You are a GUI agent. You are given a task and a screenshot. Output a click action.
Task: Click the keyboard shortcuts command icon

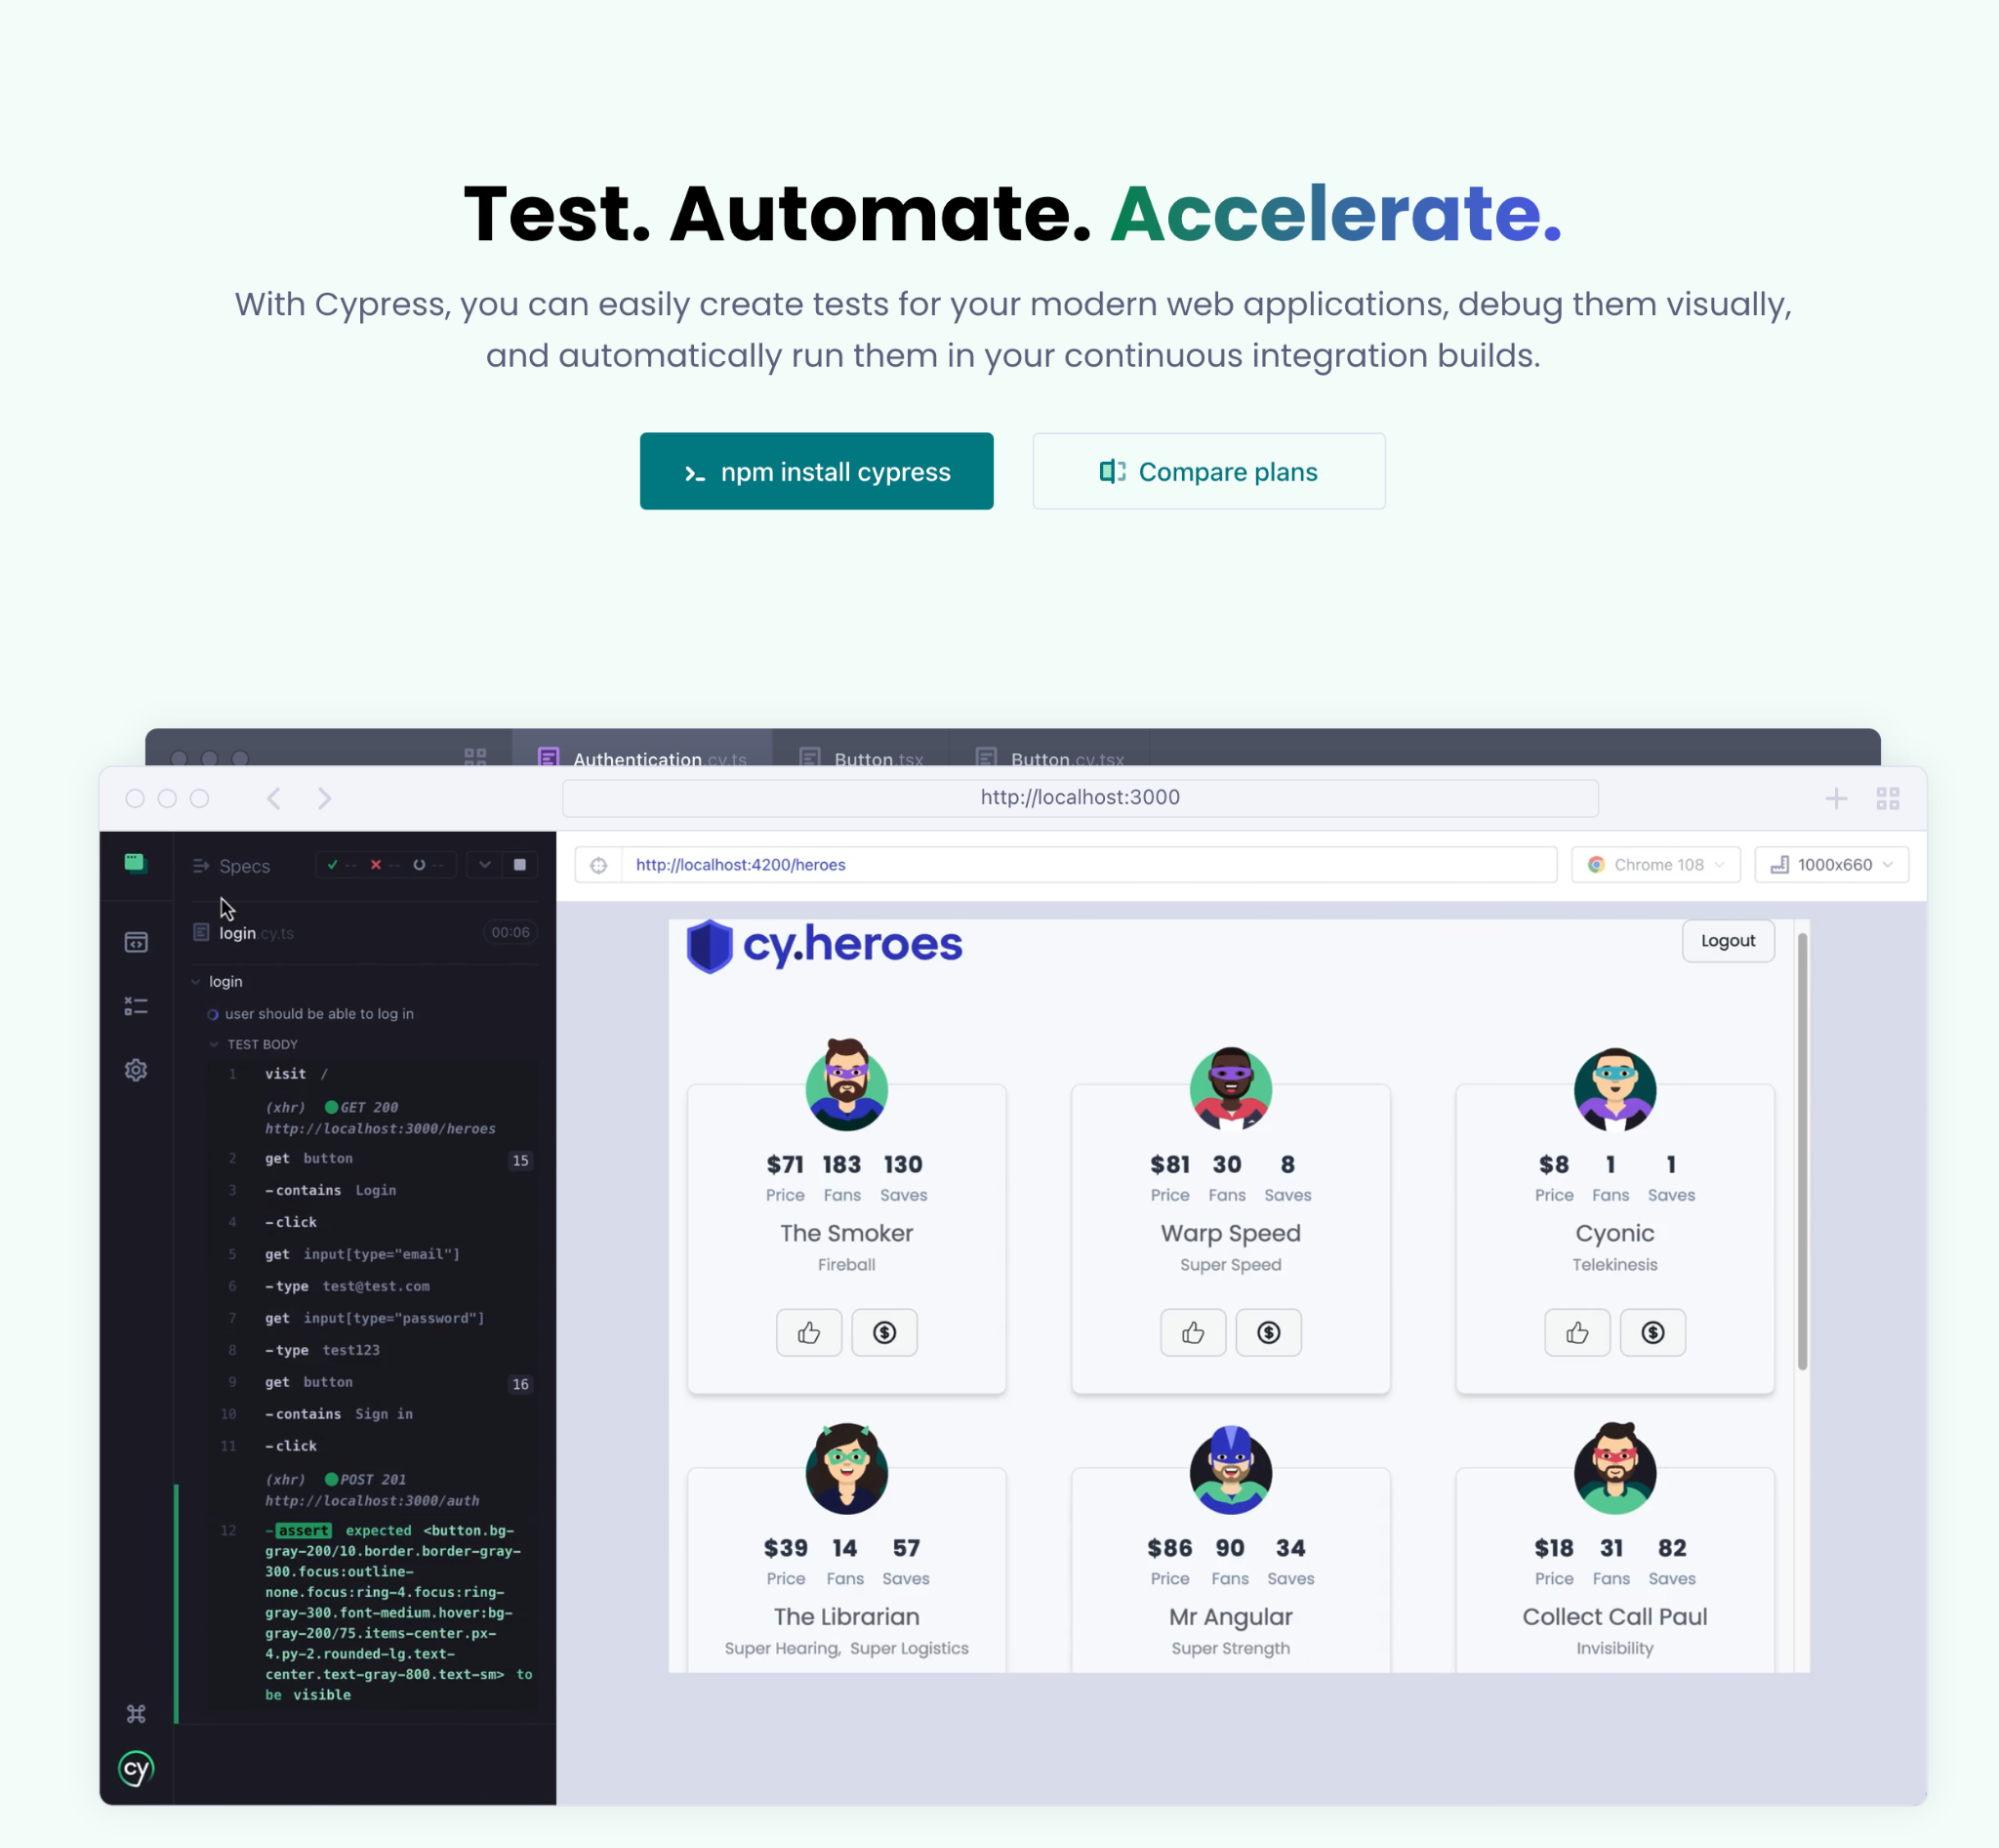click(136, 1714)
